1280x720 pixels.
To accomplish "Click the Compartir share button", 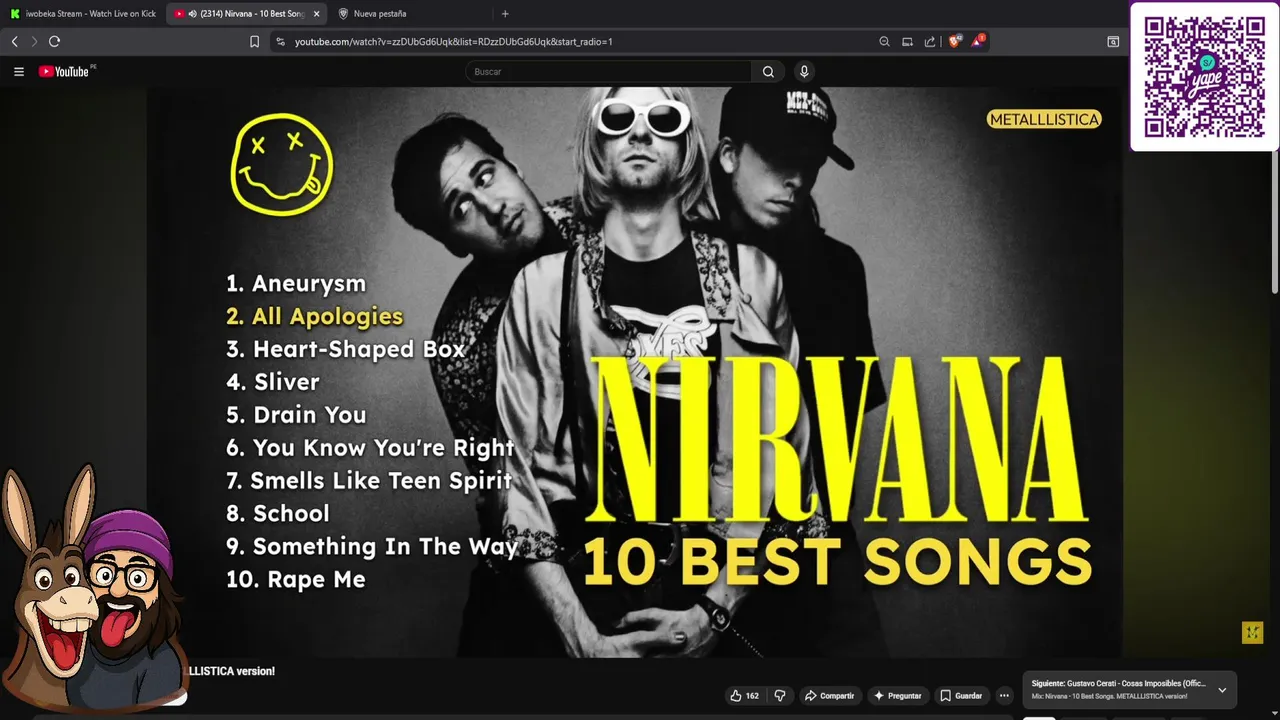I will pos(830,696).
